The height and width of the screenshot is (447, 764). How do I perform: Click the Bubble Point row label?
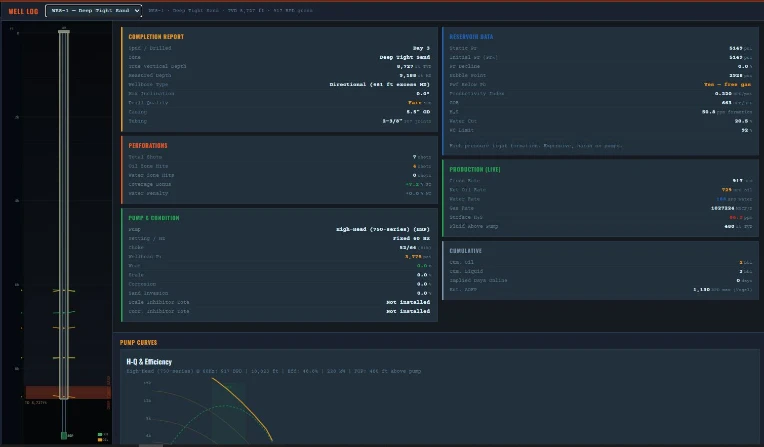tap(468, 75)
